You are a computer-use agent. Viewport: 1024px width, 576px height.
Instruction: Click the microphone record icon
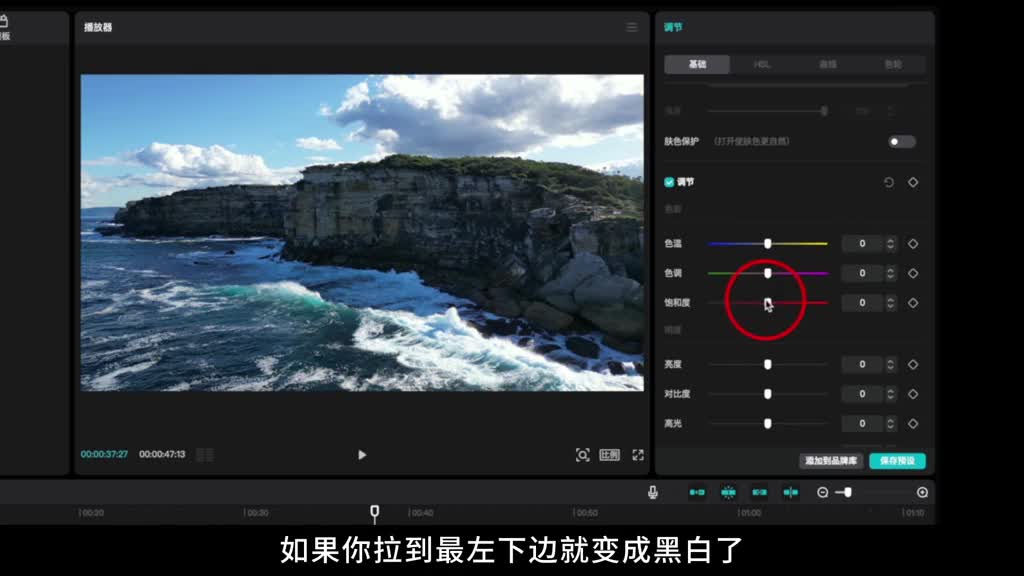(x=652, y=492)
